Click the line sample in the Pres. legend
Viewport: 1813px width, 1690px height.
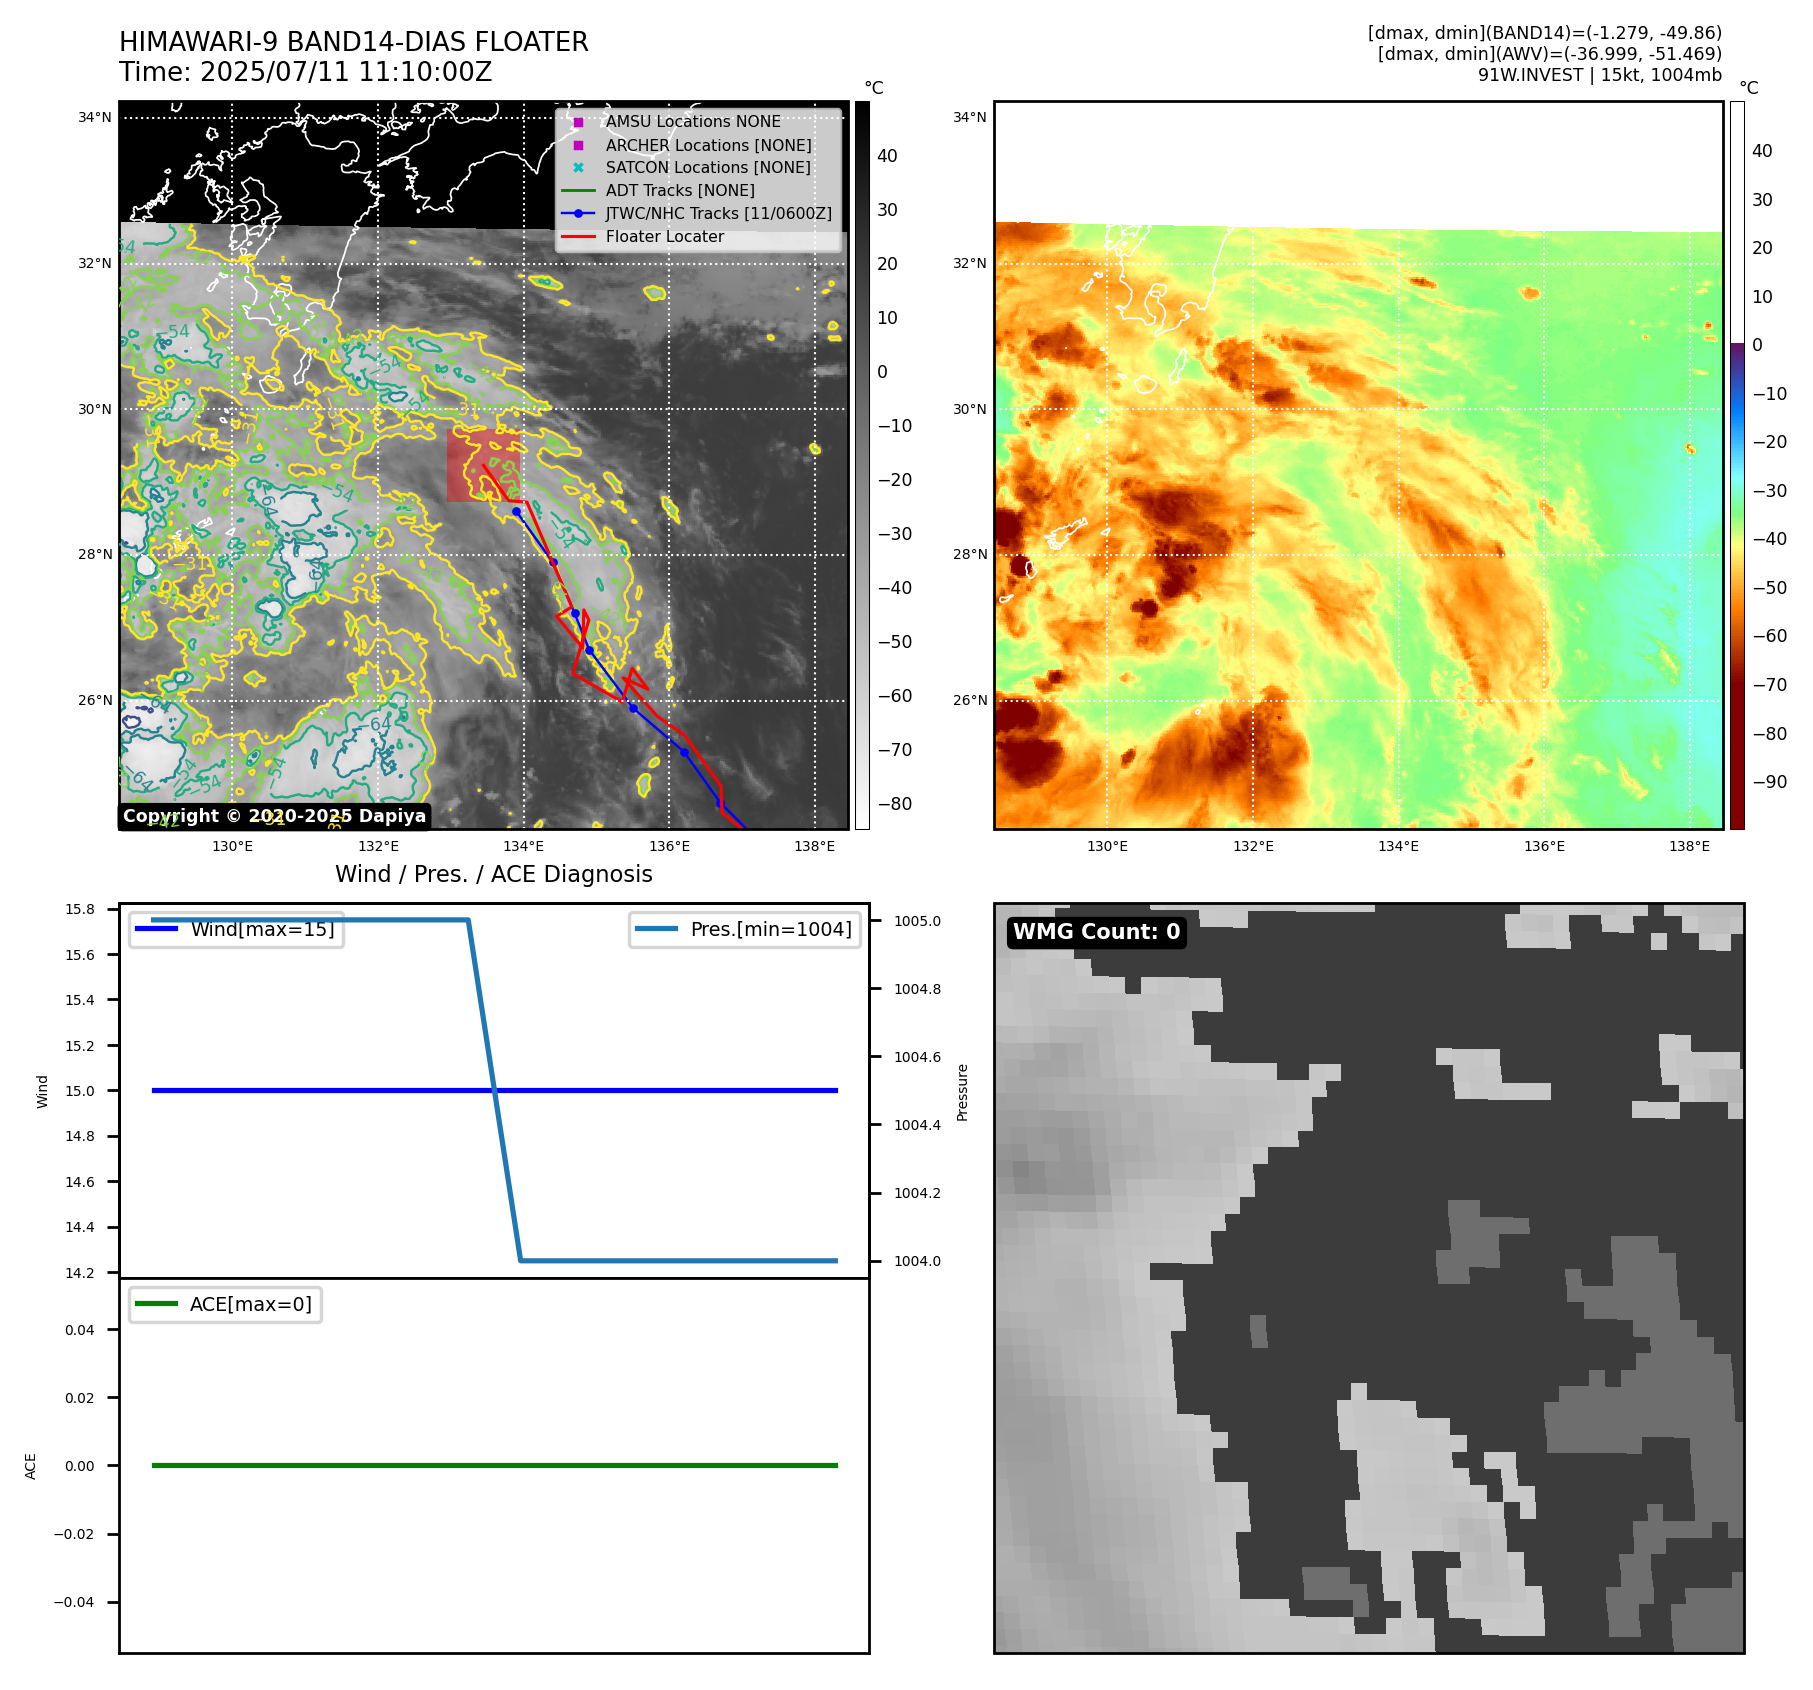pyautogui.click(x=656, y=929)
